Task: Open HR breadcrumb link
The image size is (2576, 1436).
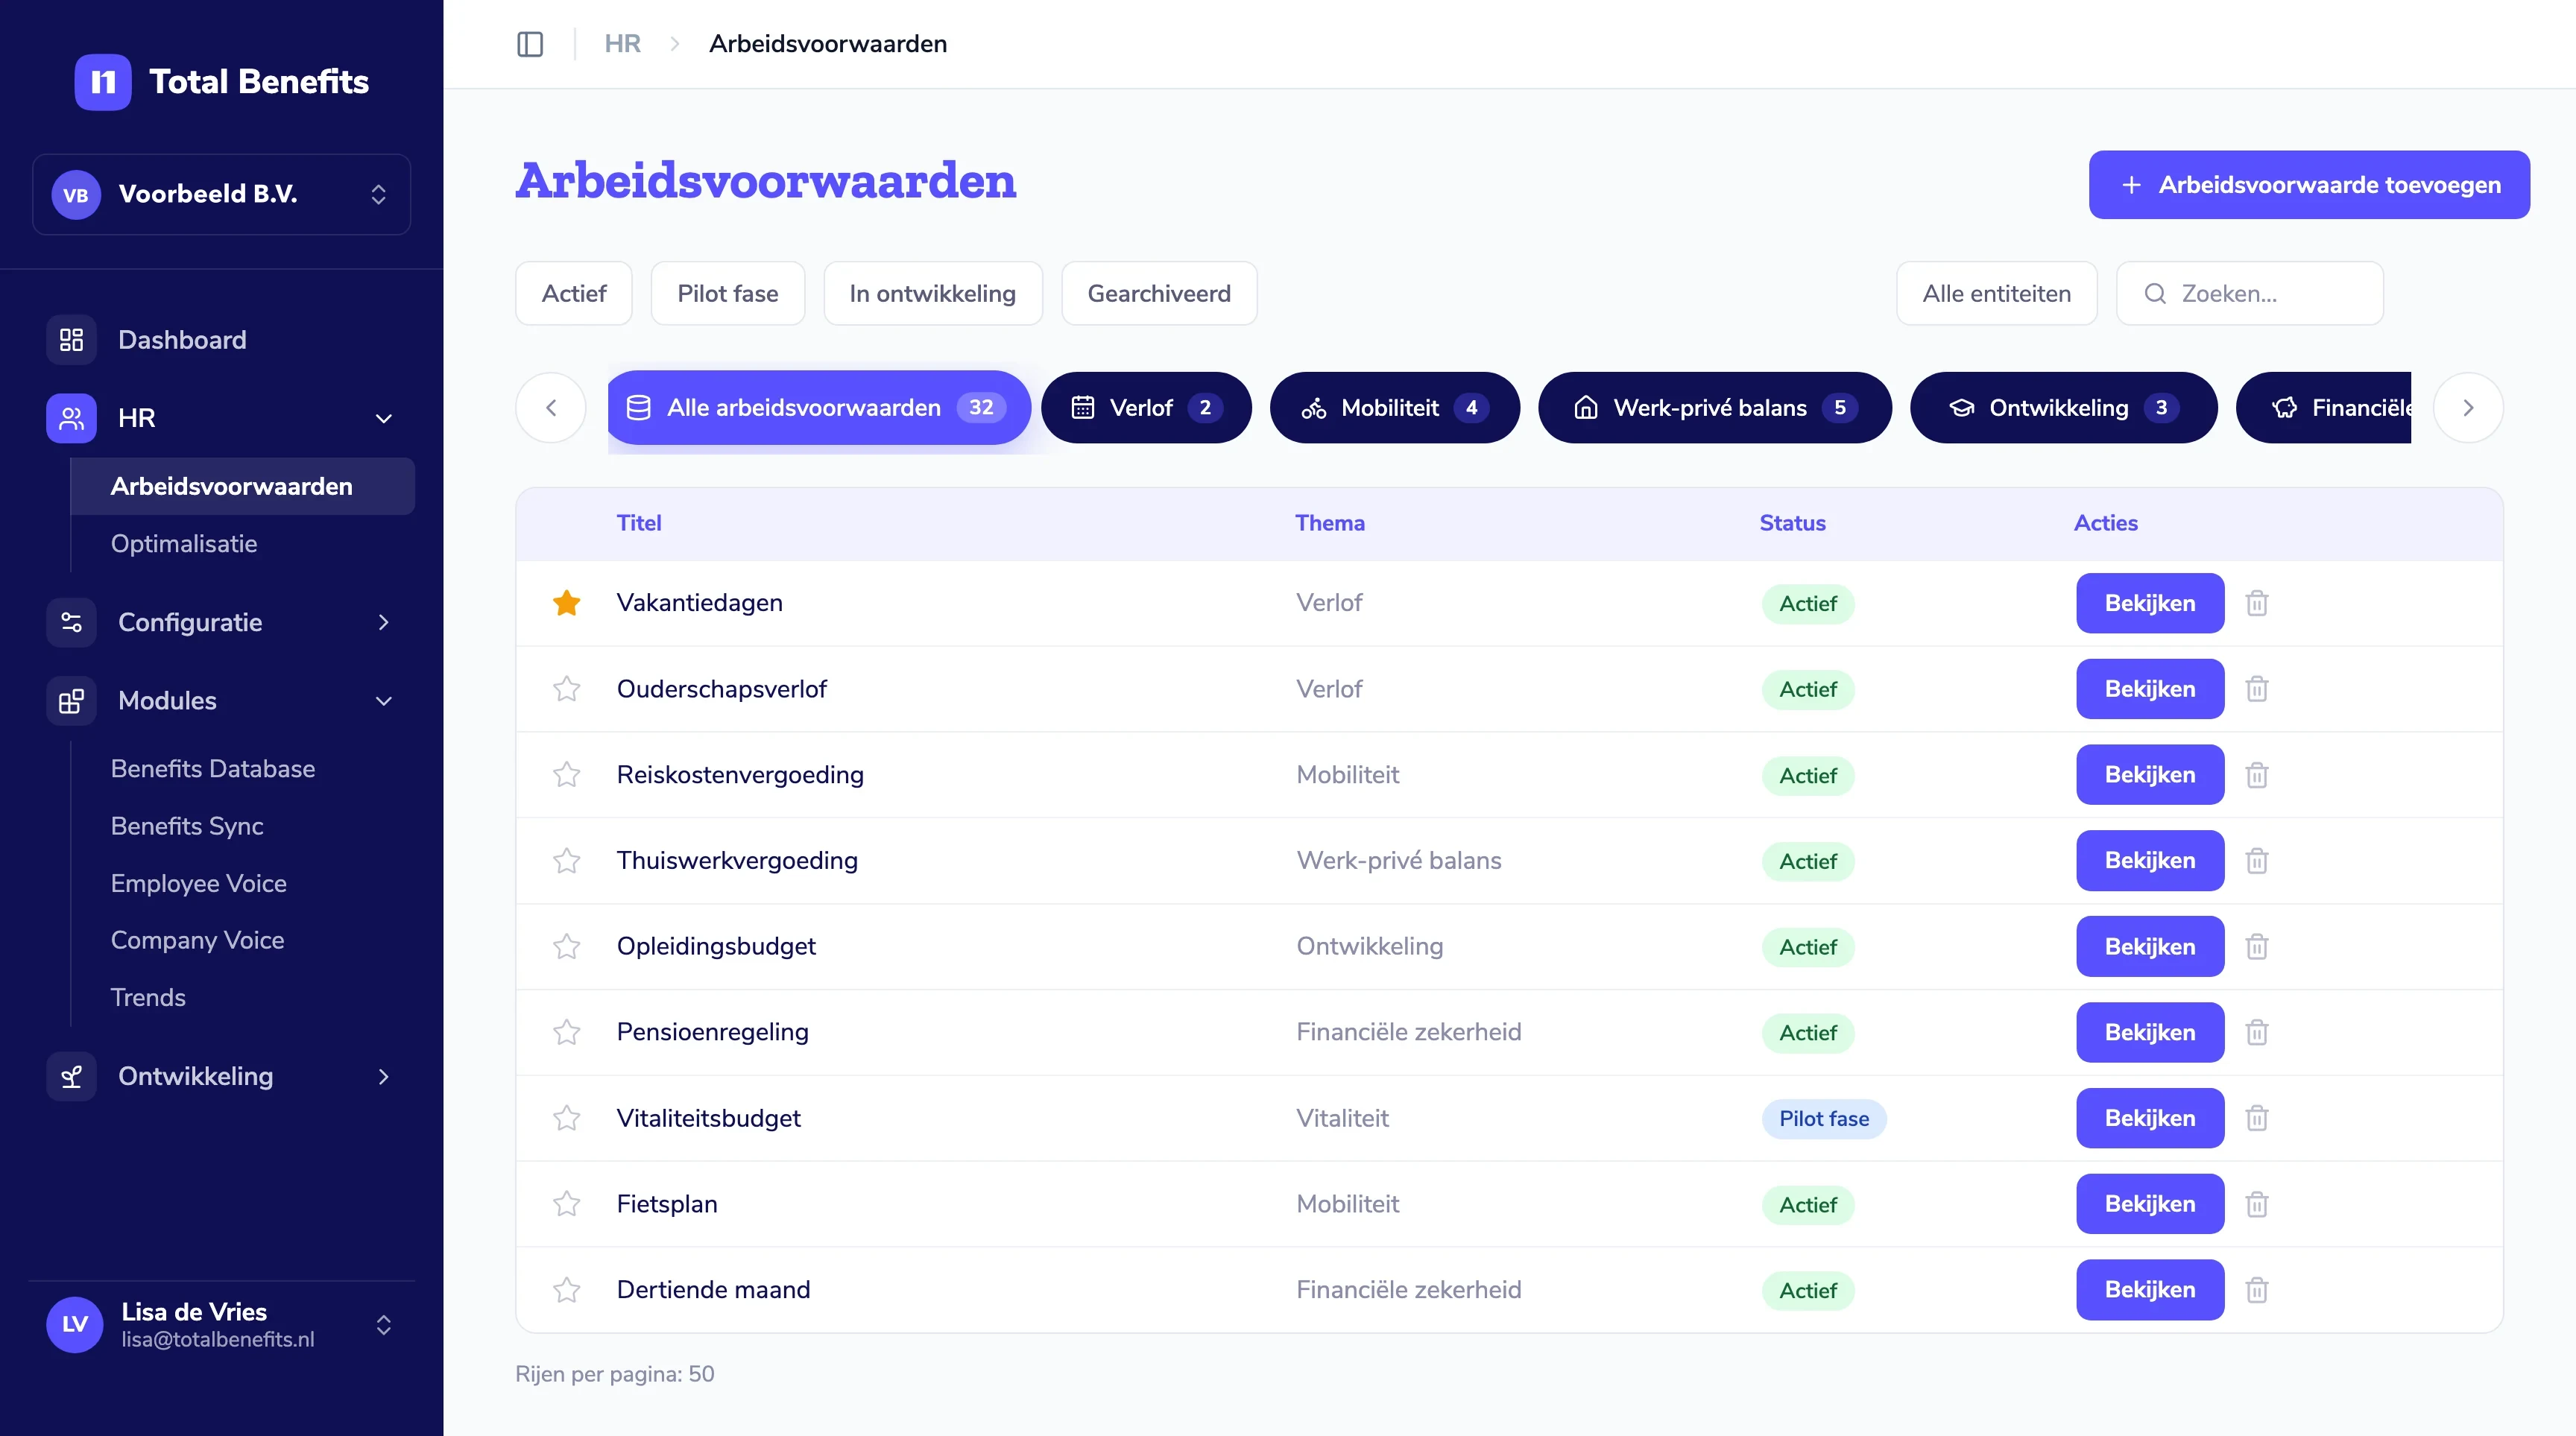Action: click(622, 44)
